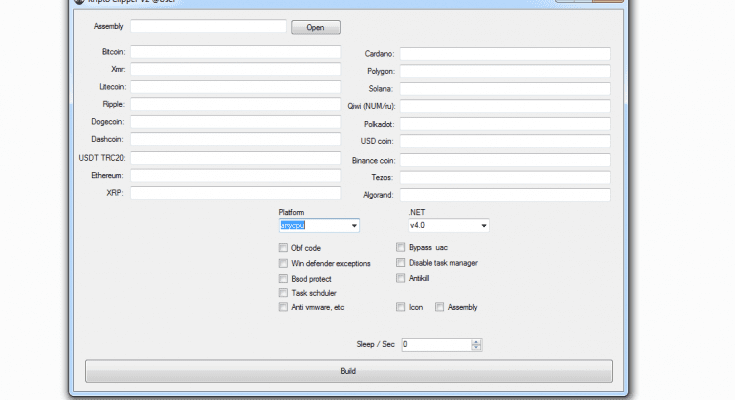Screen dimensions: 735x400
Task: Check the Disable task manager option
Action: point(401,263)
